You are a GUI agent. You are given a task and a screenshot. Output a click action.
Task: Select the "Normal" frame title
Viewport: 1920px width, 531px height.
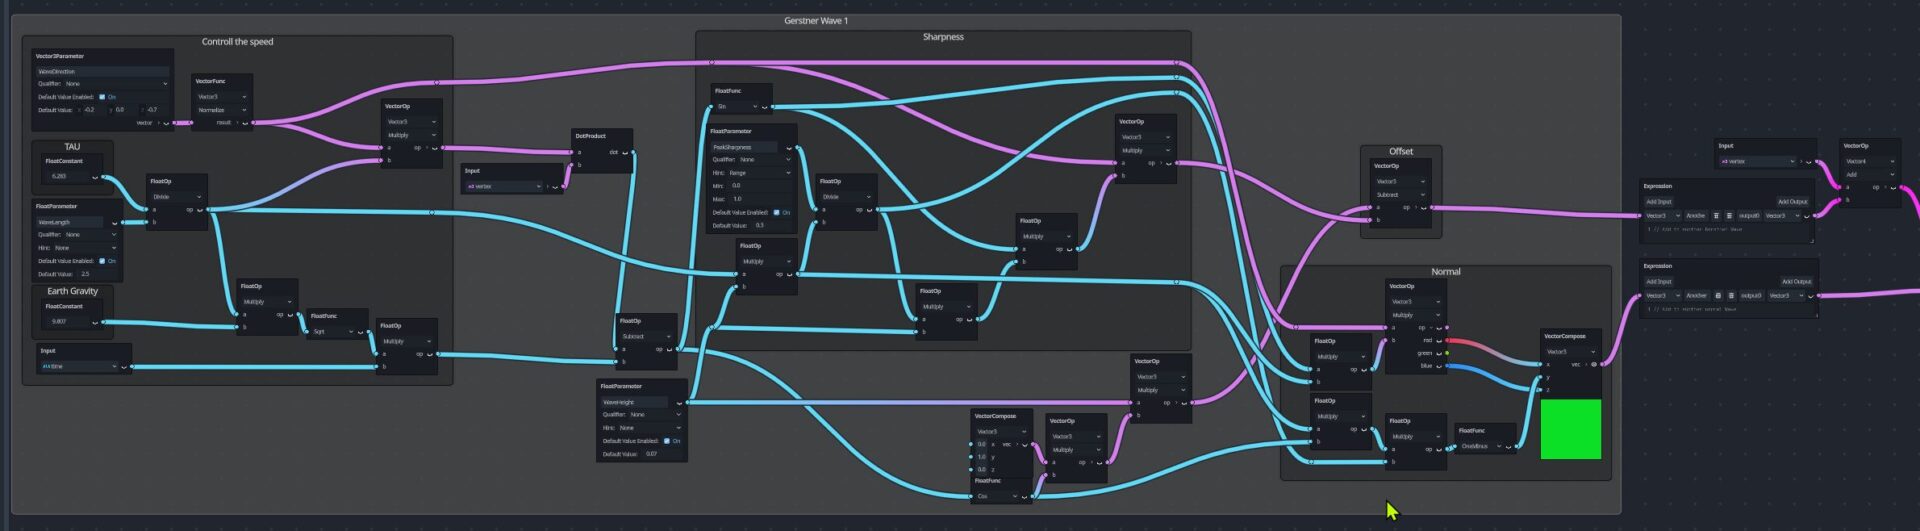(1446, 271)
